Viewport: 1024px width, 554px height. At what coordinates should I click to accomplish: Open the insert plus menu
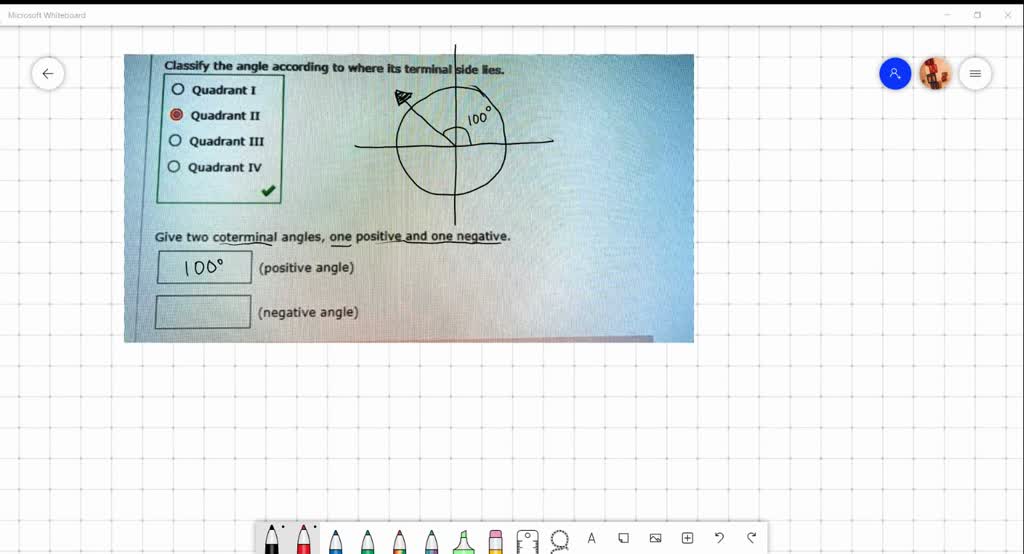click(688, 538)
